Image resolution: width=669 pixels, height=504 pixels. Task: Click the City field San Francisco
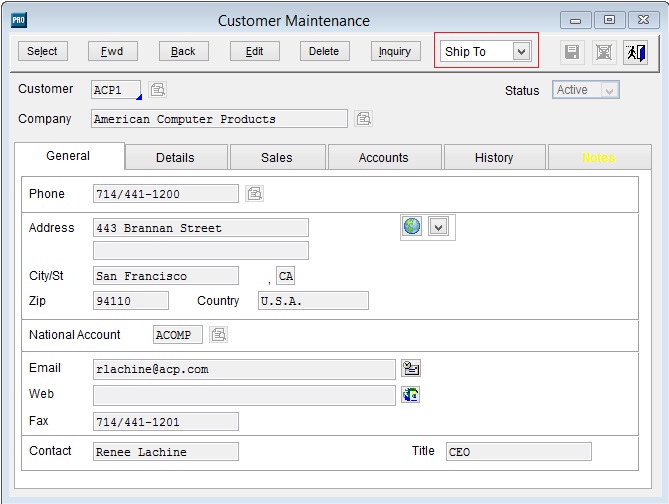point(166,276)
